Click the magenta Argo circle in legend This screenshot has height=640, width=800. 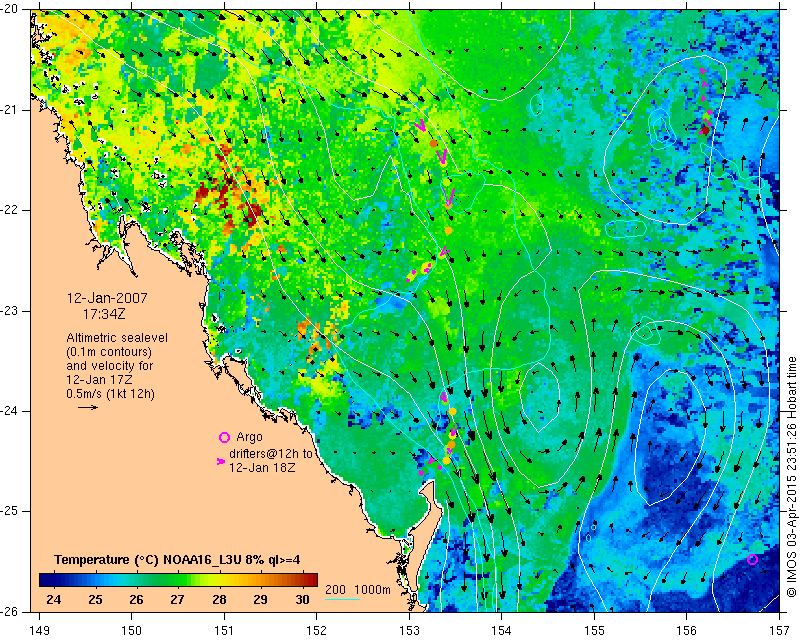coord(224,437)
